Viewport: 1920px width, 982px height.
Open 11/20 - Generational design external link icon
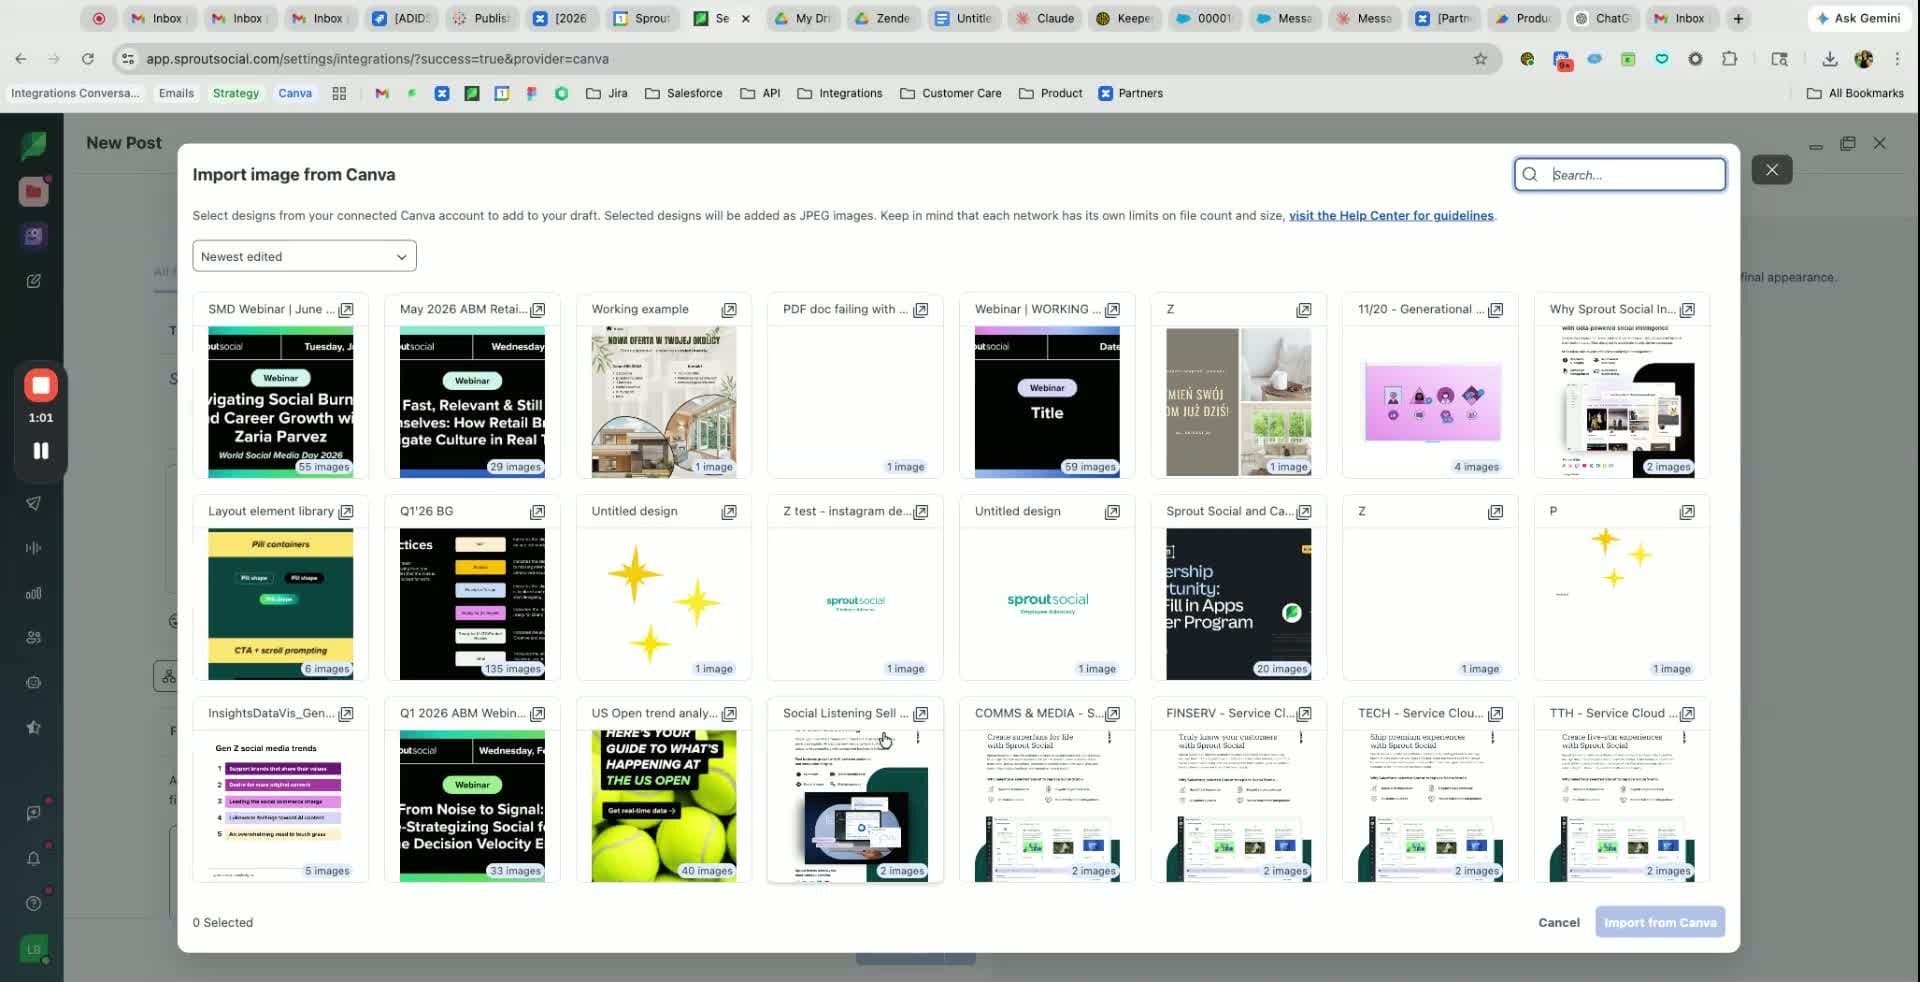pyautogui.click(x=1496, y=310)
